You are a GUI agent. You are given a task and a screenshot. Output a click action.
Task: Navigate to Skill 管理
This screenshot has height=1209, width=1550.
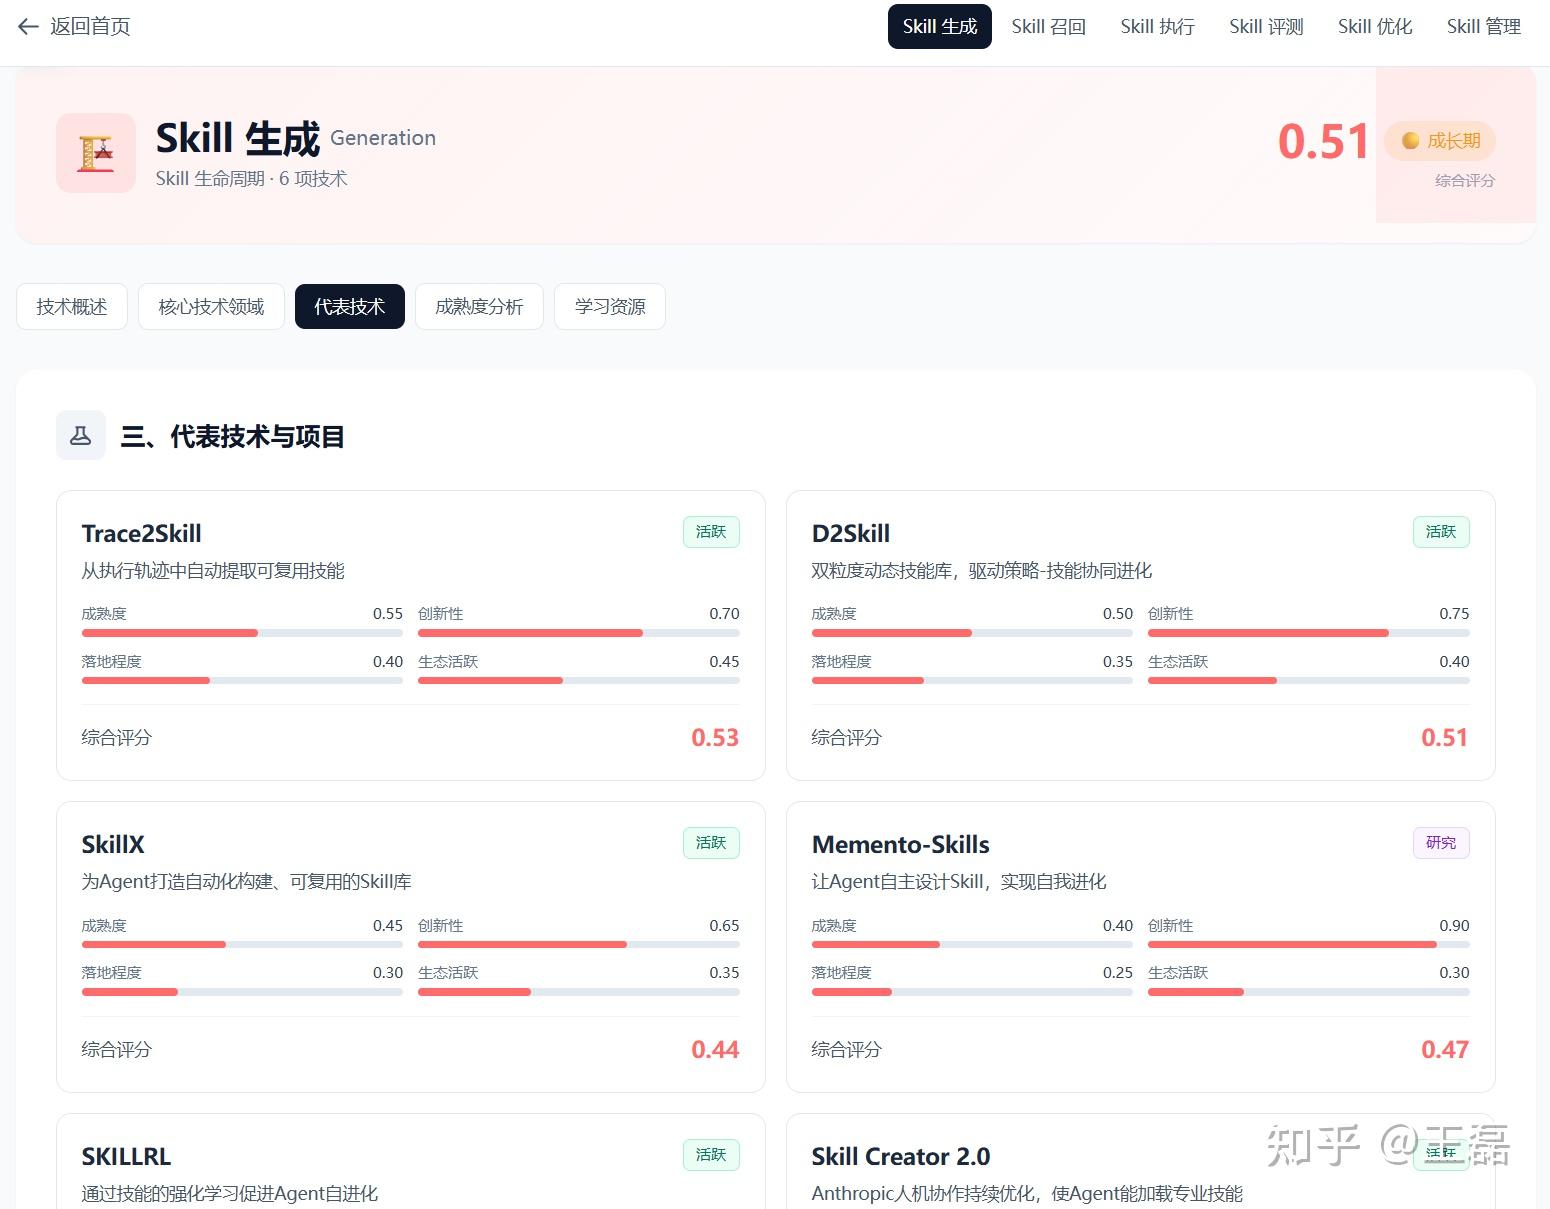(1484, 27)
